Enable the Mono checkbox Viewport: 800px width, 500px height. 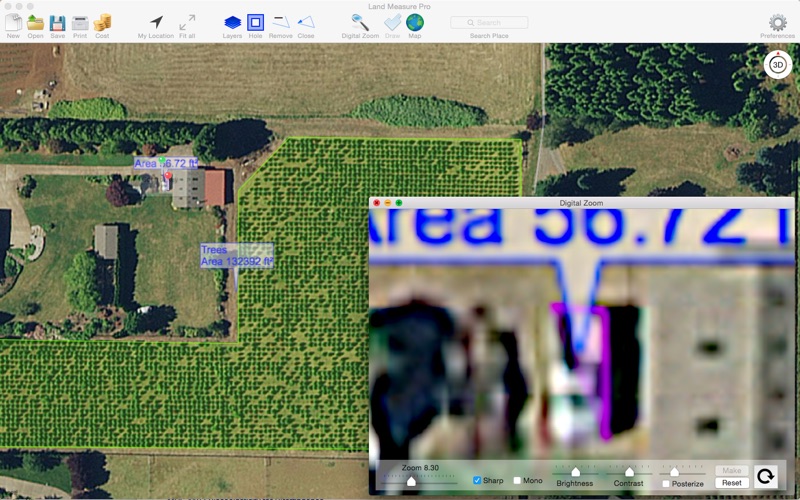click(517, 480)
